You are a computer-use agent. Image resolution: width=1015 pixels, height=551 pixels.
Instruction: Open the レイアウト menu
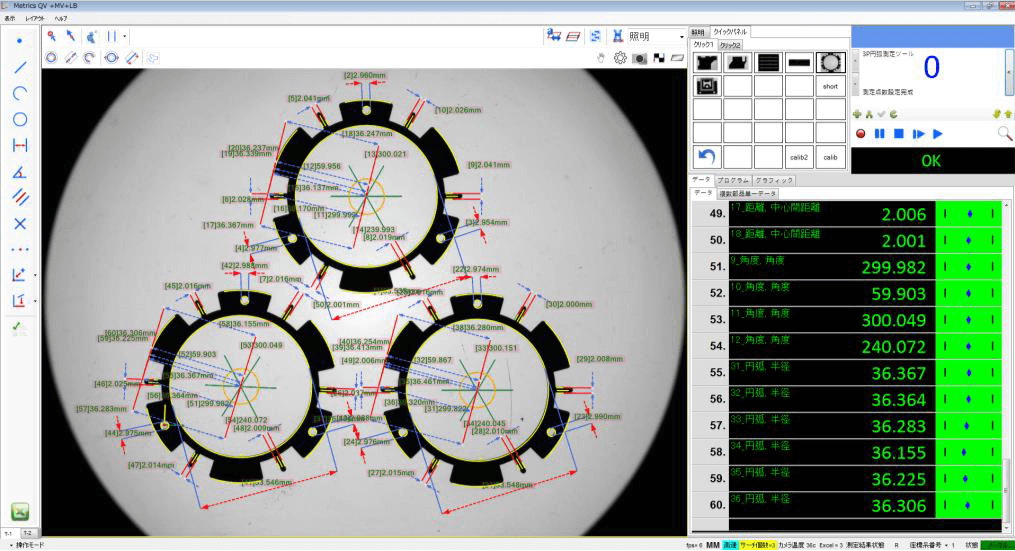pyautogui.click(x=34, y=19)
